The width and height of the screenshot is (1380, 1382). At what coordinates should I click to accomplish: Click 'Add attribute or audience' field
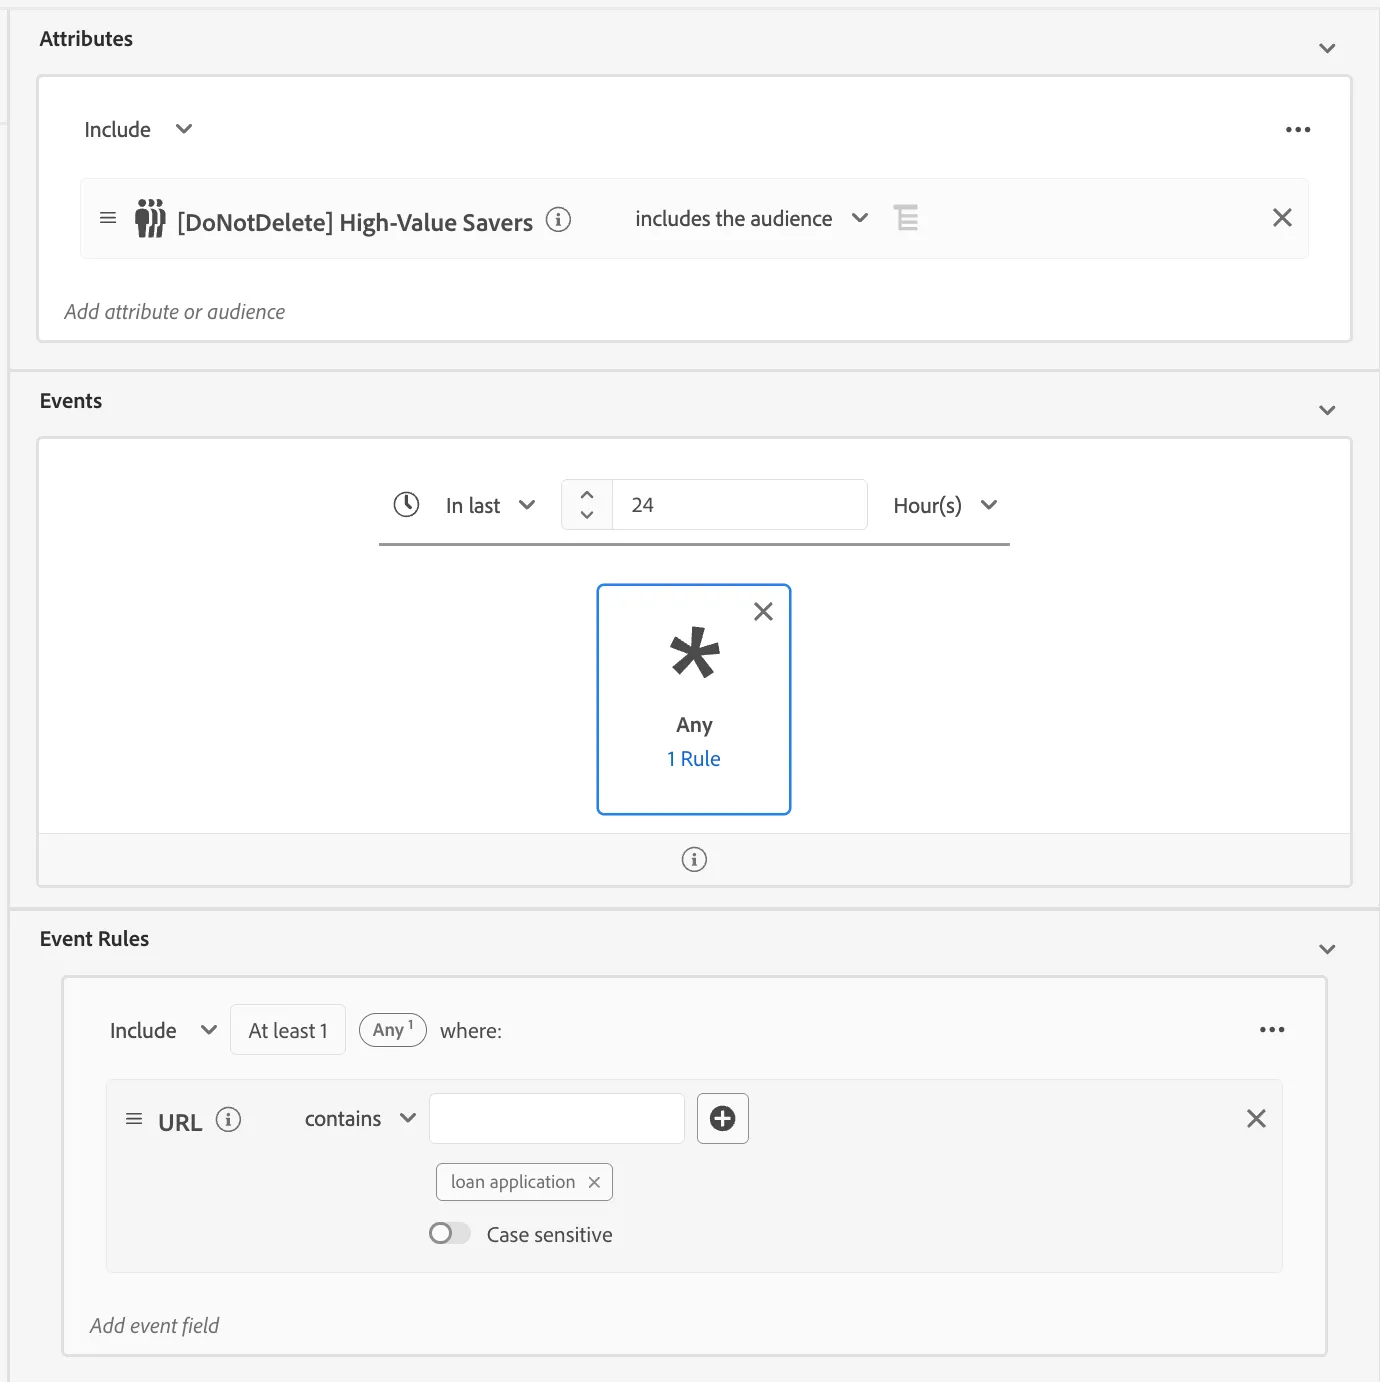[x=175, y=312]
